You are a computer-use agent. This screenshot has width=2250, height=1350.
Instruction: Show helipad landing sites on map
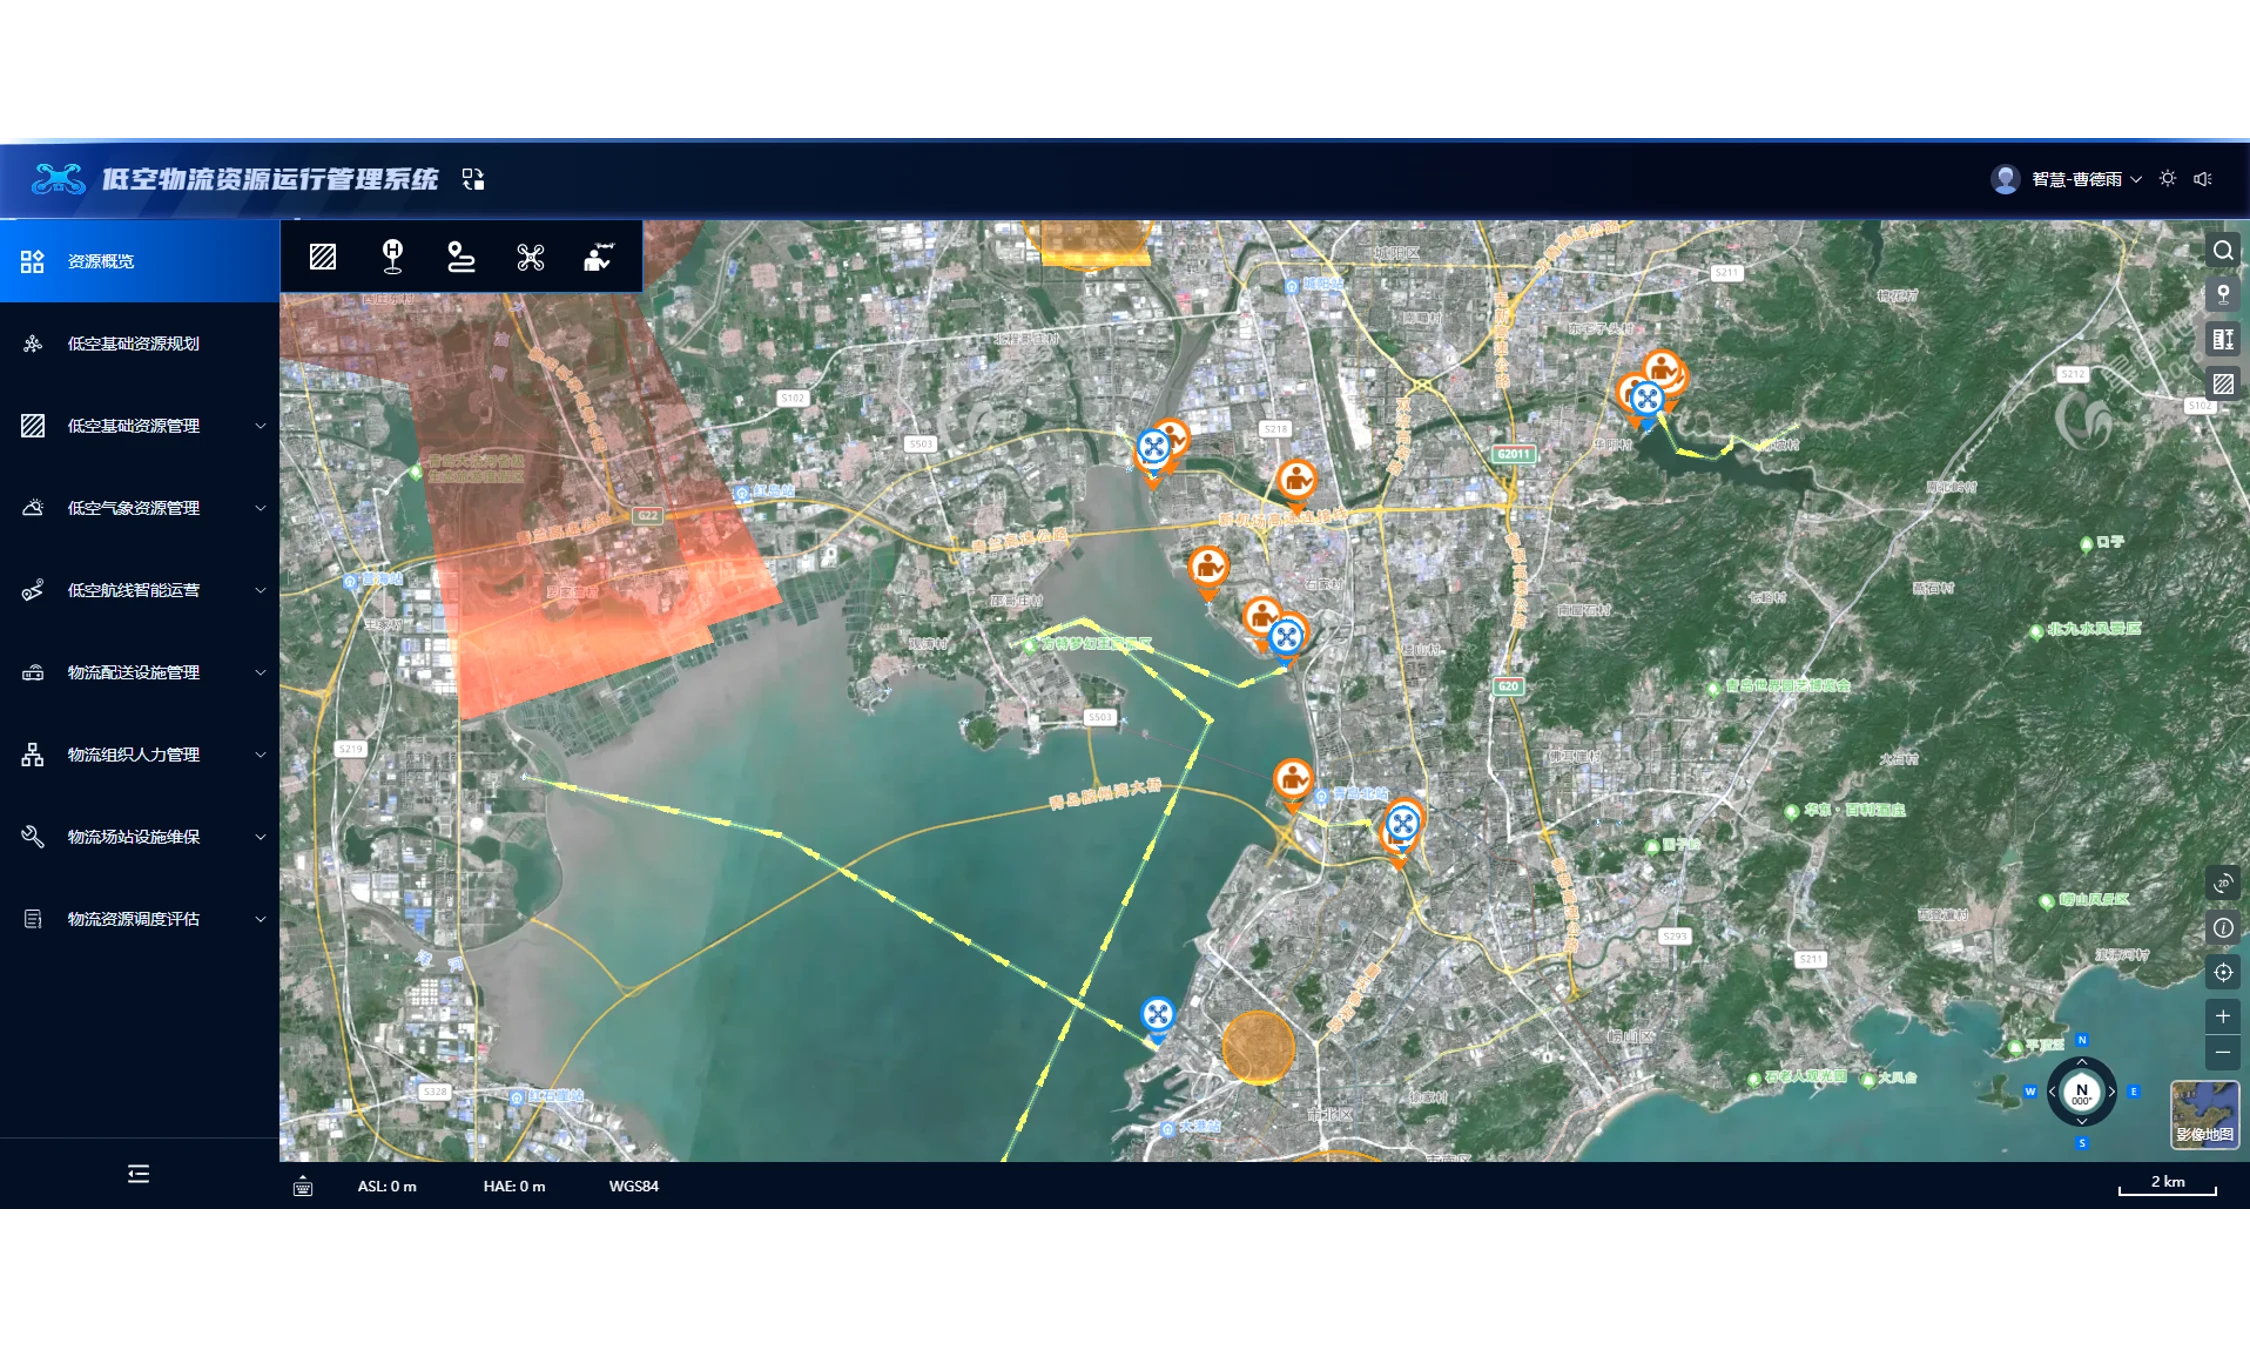click(x=392, y=257)
